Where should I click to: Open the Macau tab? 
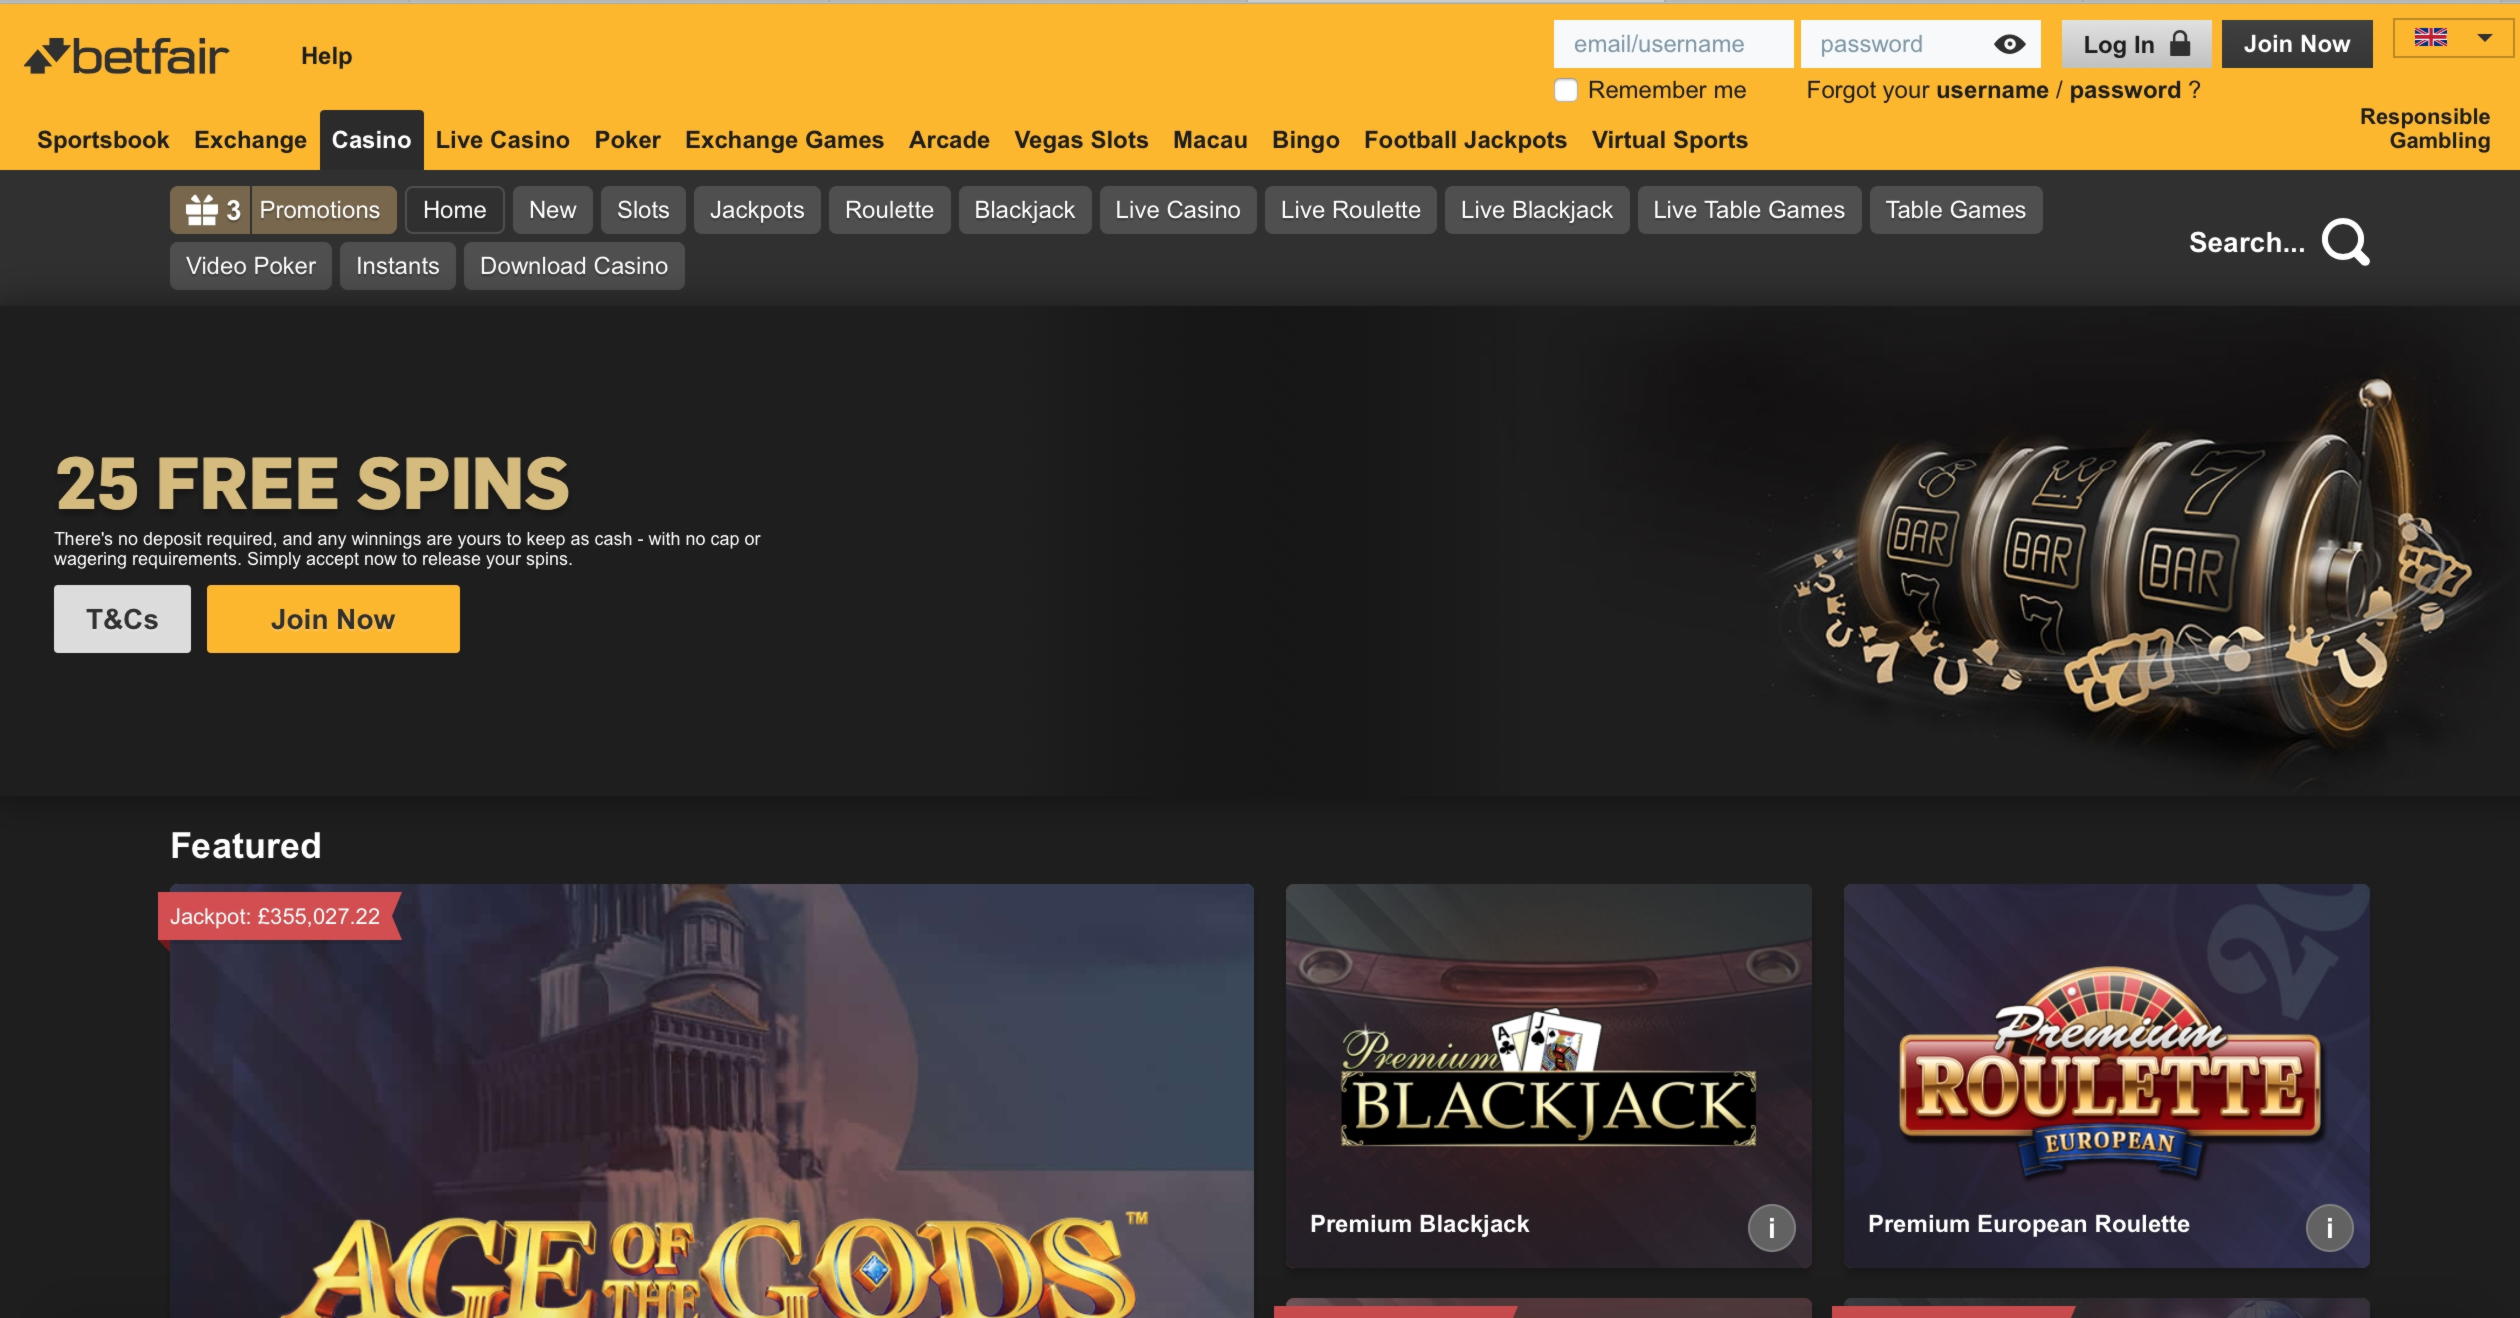[x=1210, y=140]
